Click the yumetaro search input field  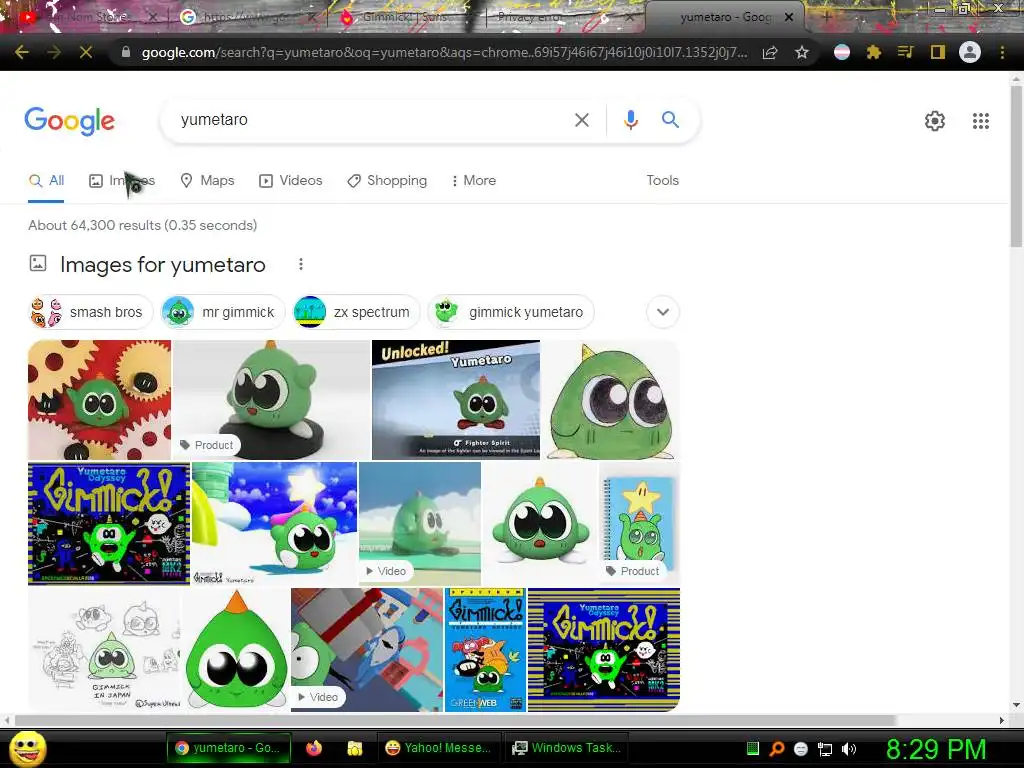372,120
